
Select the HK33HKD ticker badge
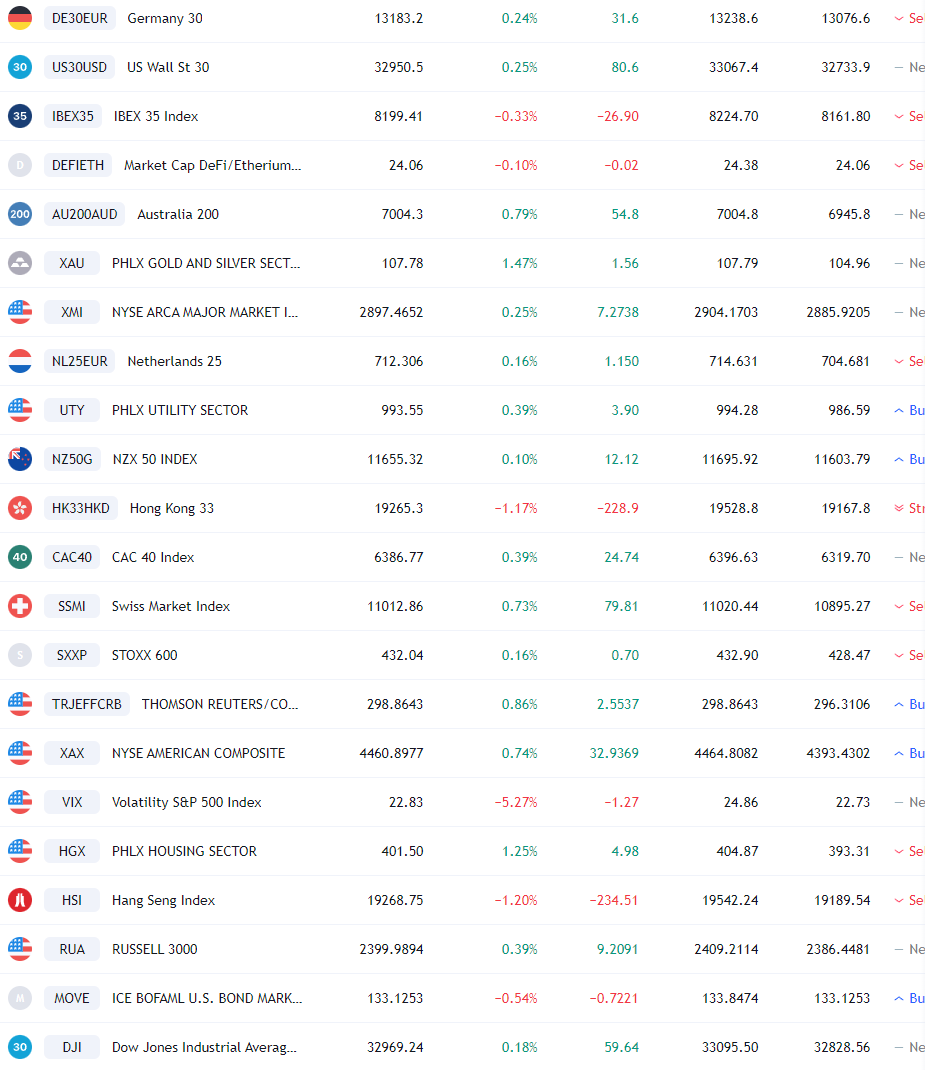[x=80, y=508]
